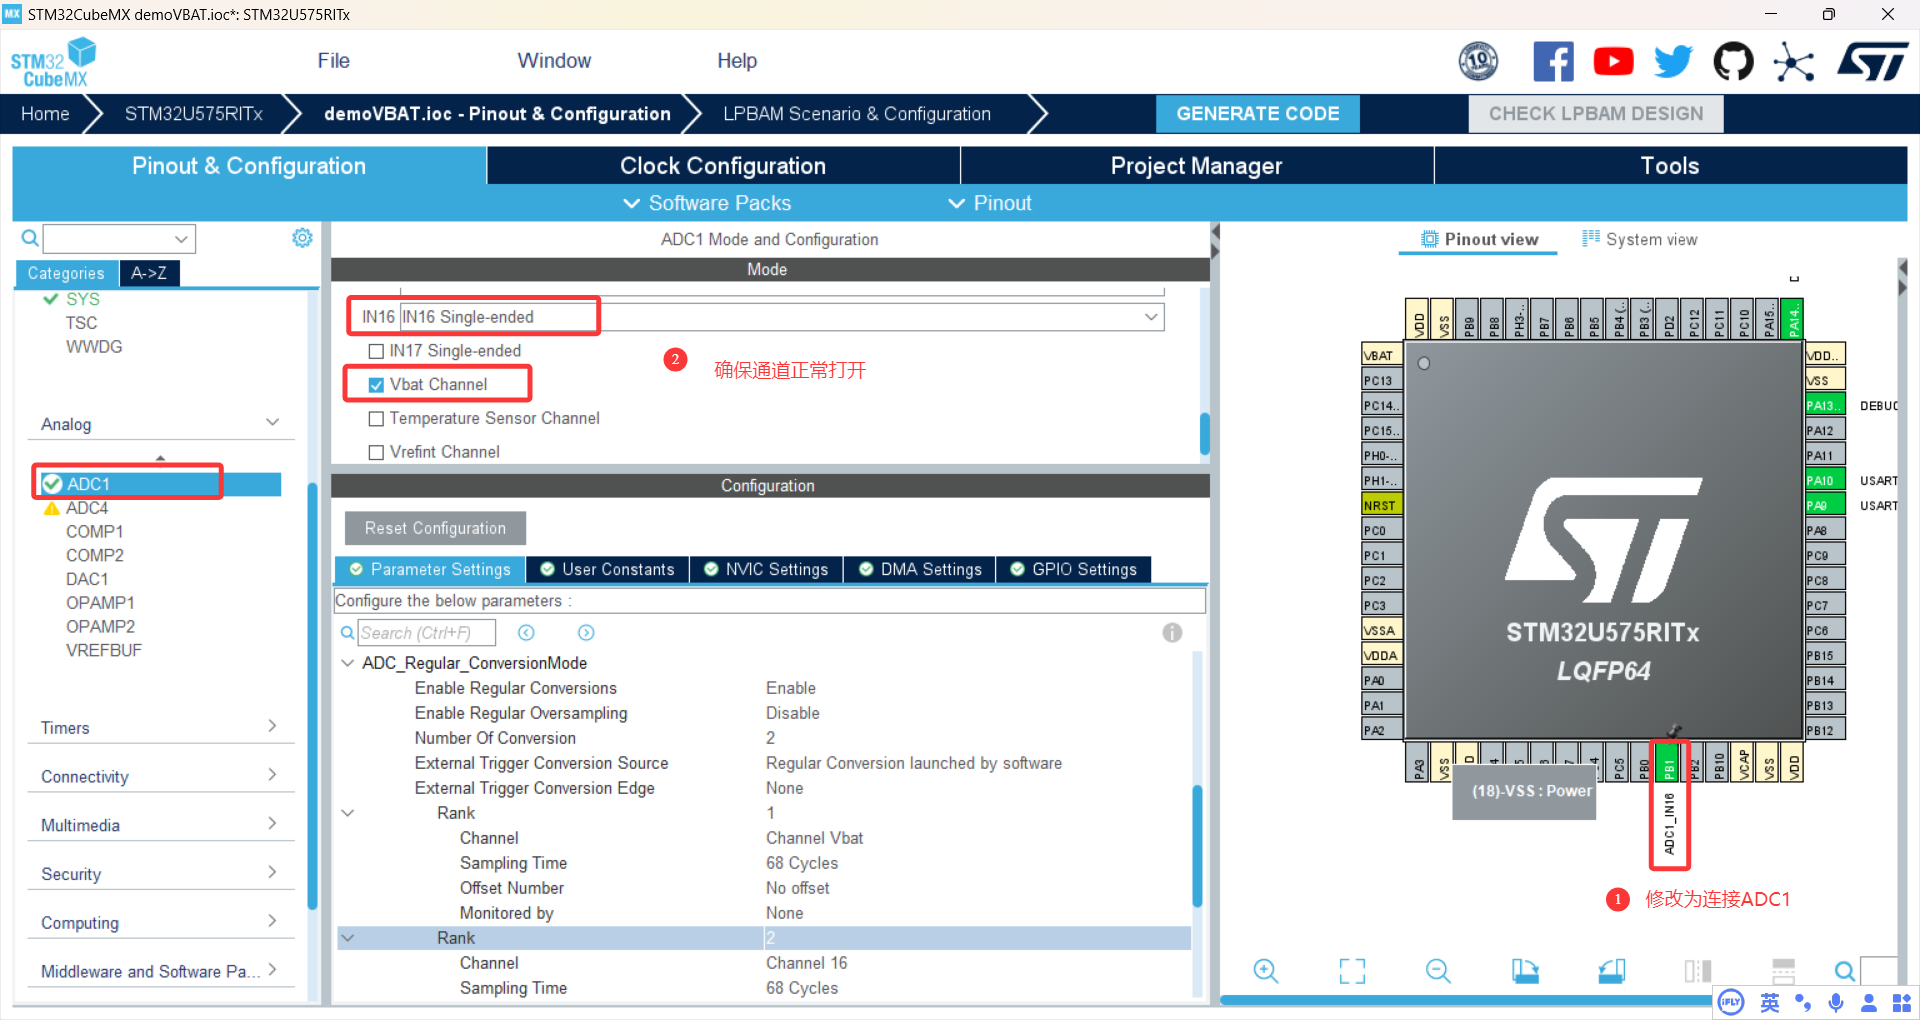Click the Mode panel vertical scrollbar
This screenshot has height=1020, width=1920.
click(1205, 434)
